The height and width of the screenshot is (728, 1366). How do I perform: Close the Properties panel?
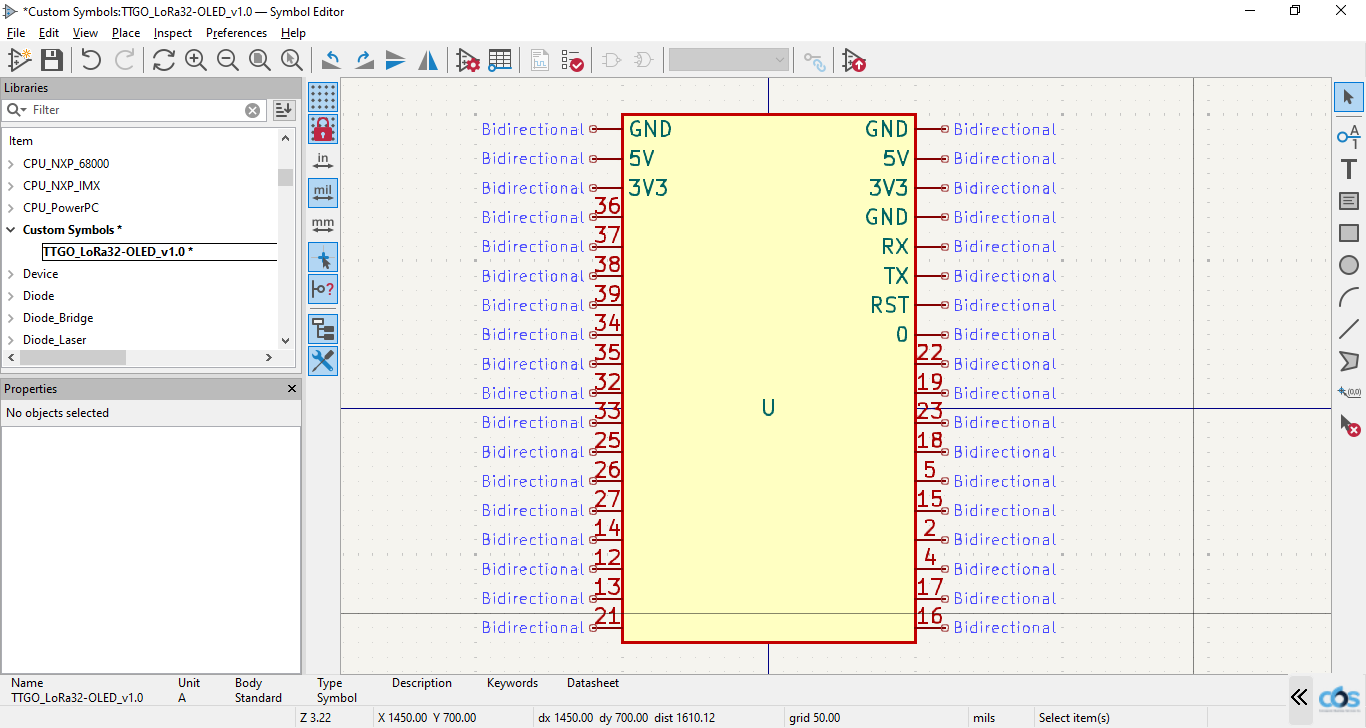click(292, 389)
